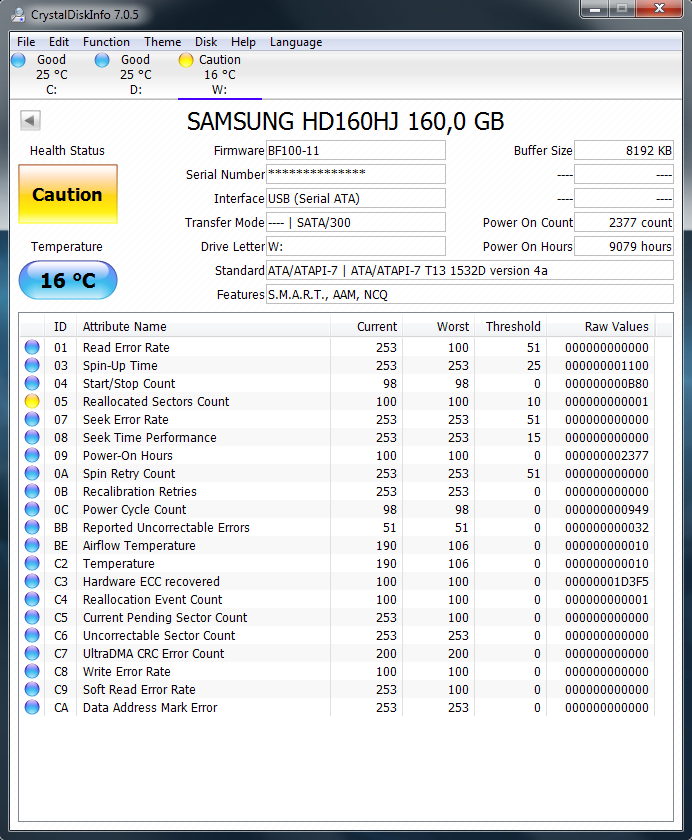Image resolution: width=692 pixels, height=840 pixels.
Task: Click the Current column header
Action: coord(366,326)
